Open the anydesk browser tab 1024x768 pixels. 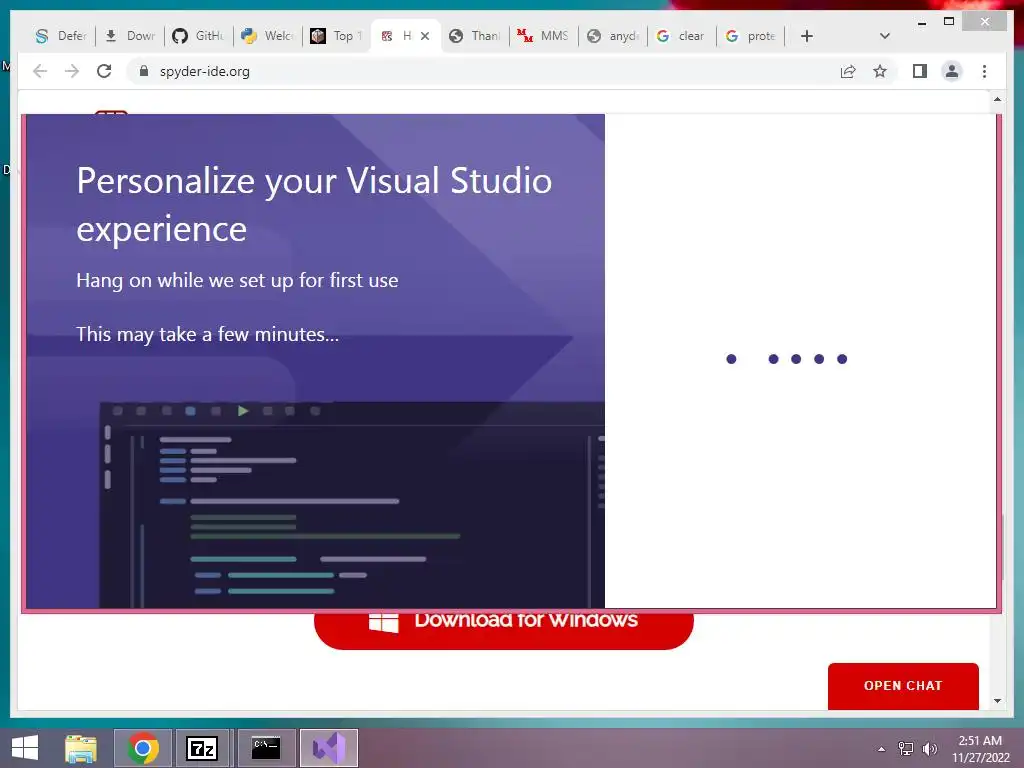tap(613, 36)
